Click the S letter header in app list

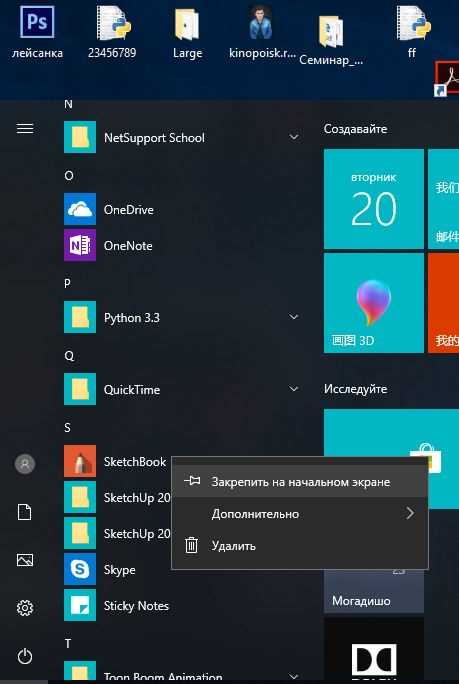[x=67, y=428]
